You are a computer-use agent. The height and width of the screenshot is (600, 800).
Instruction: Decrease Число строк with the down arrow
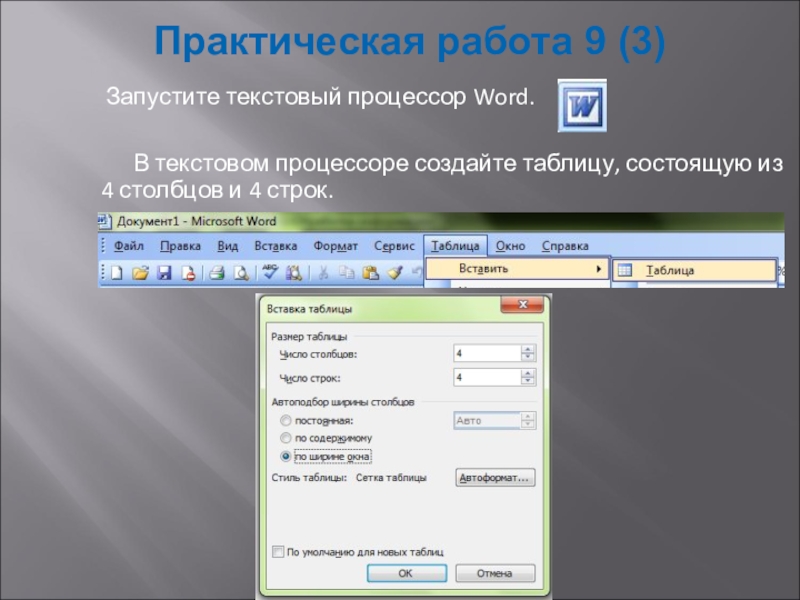[528, 382]
